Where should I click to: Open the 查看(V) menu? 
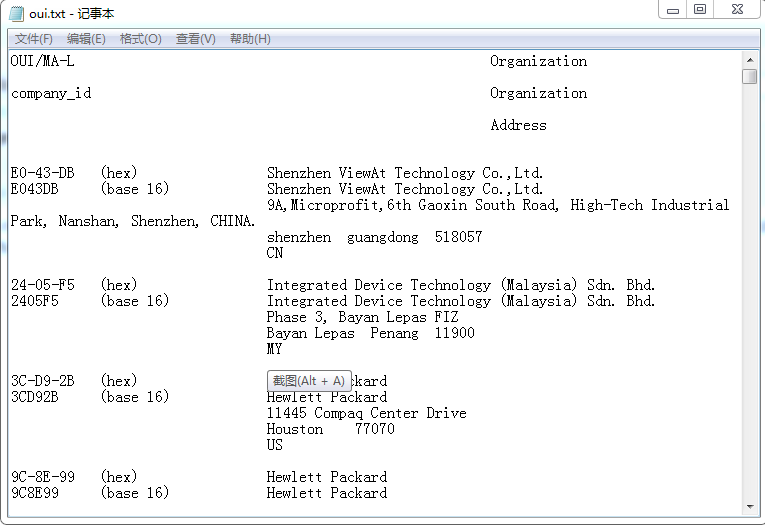point(195,39)
